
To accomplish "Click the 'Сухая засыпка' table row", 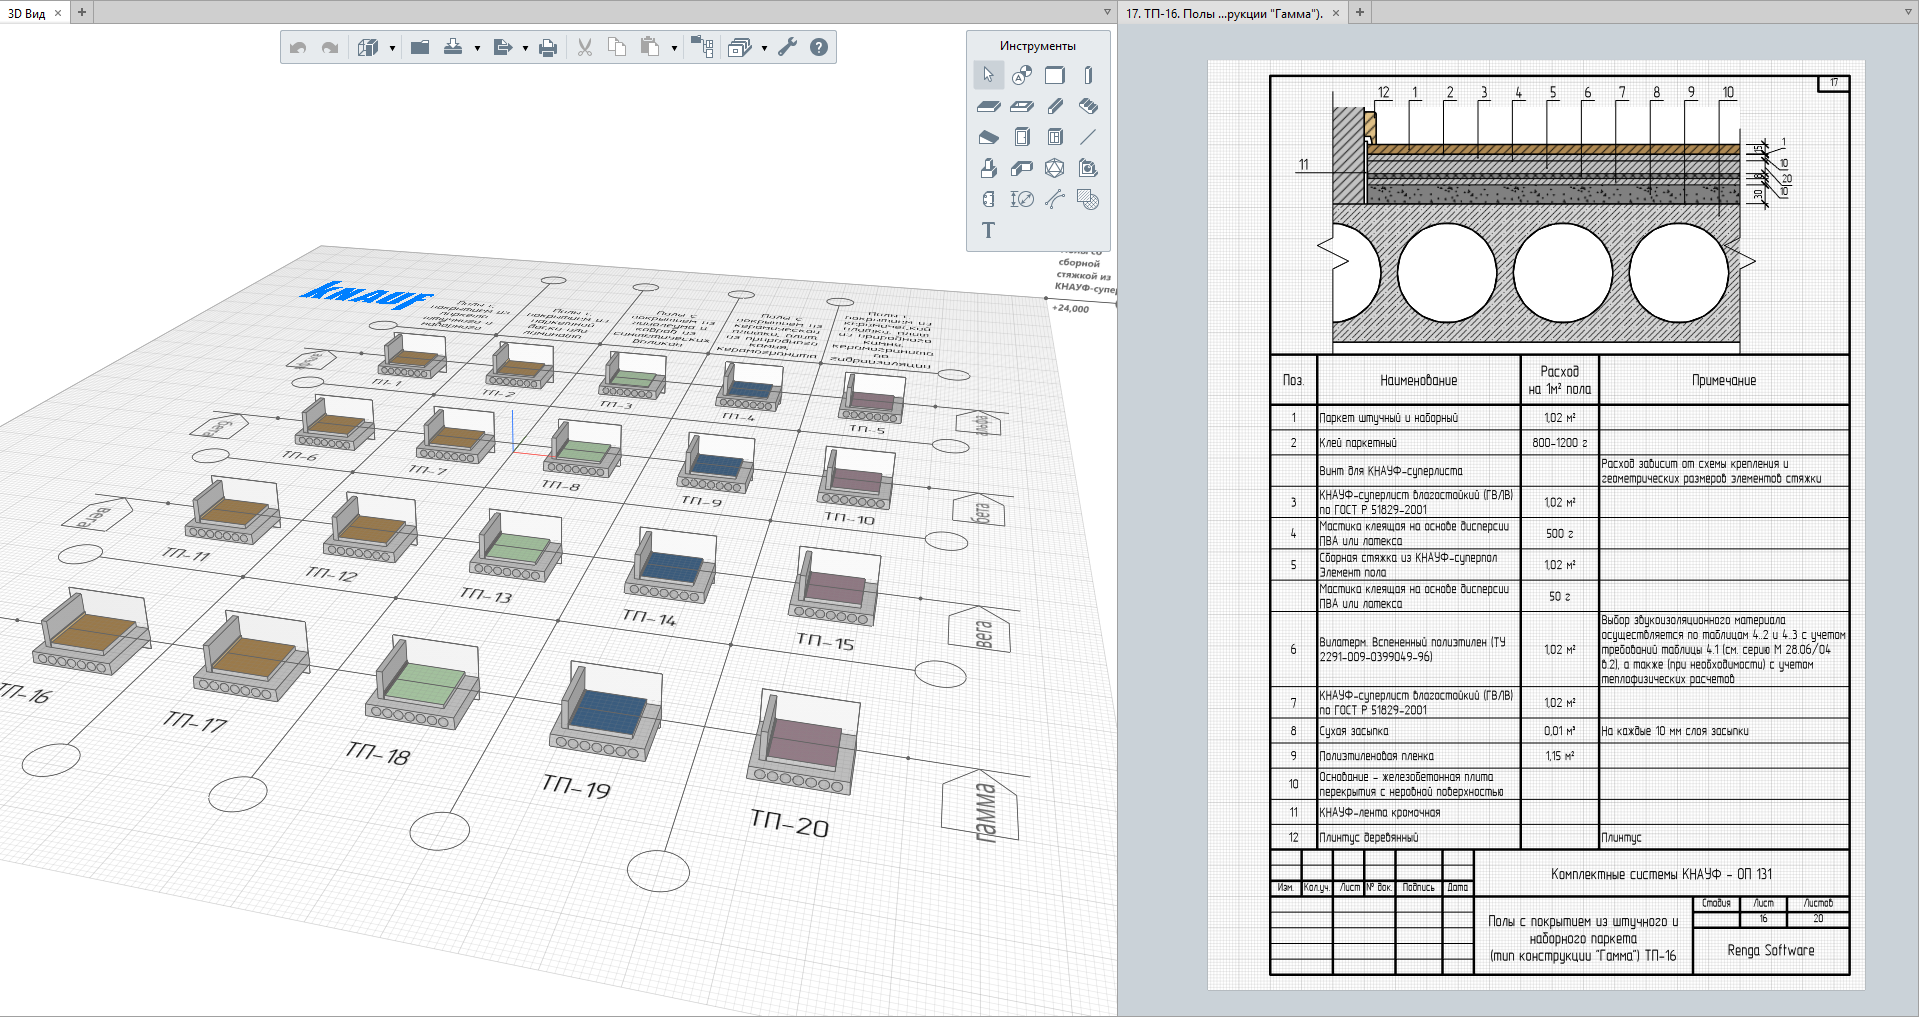I will pos(1559,731).
